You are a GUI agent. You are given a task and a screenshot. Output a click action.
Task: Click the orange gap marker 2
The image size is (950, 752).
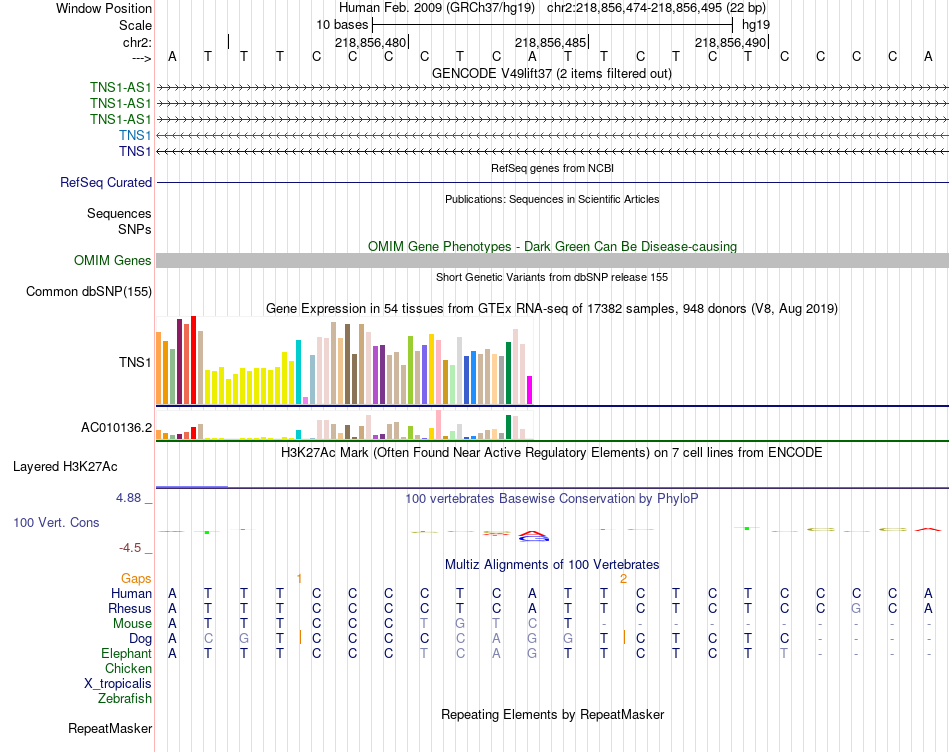coord(623,579)
